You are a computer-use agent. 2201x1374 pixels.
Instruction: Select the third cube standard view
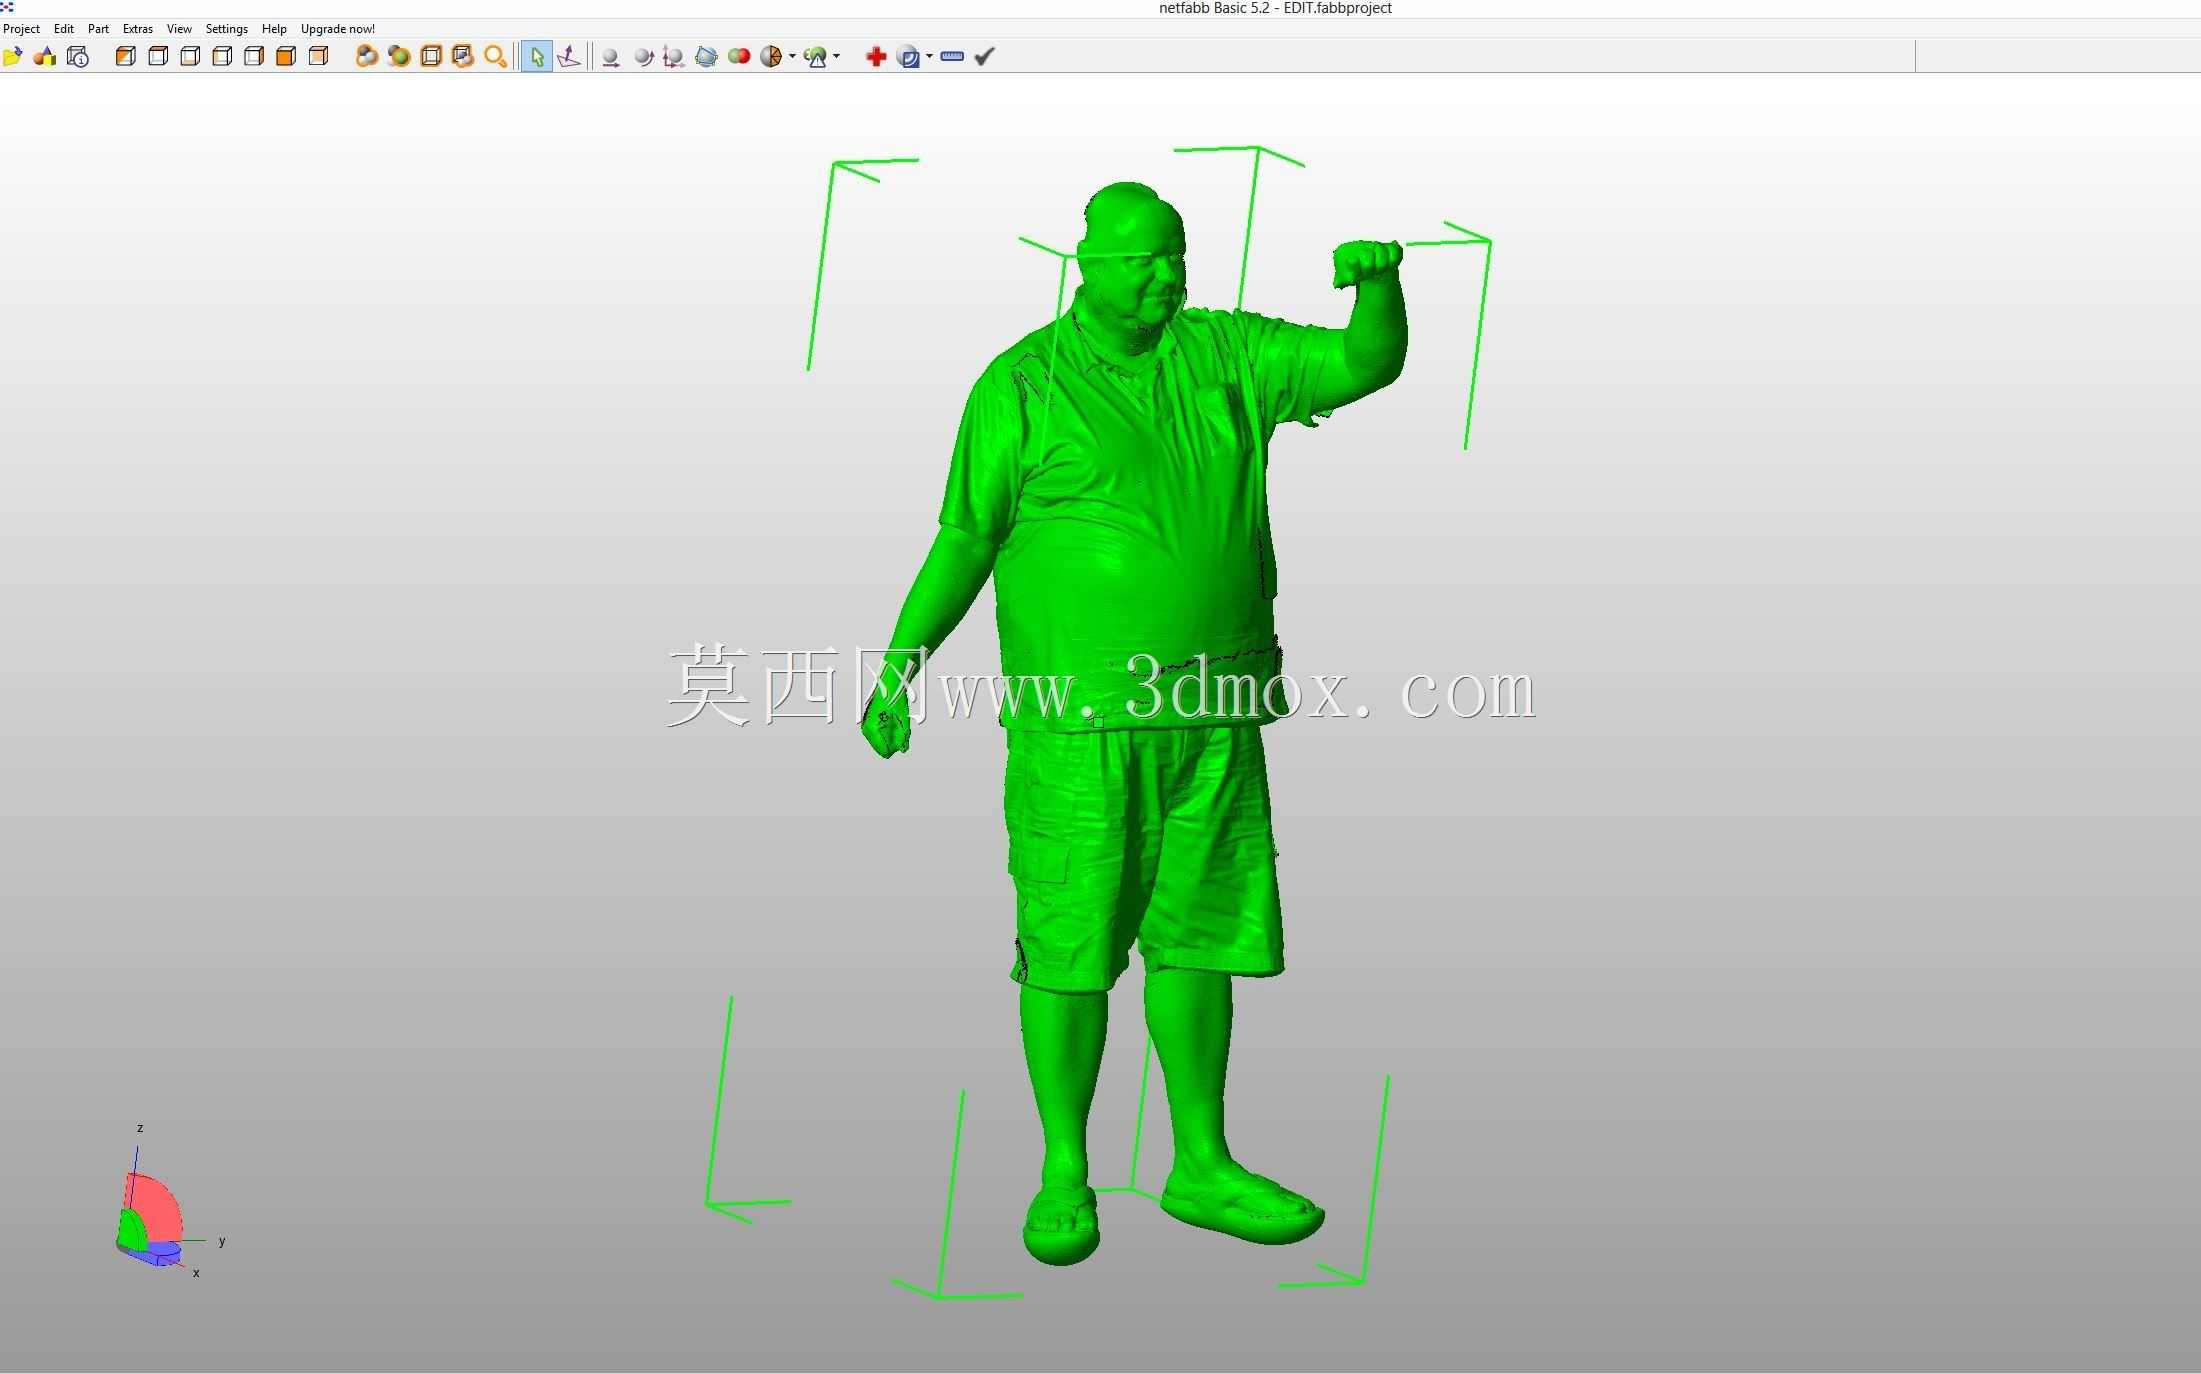point(189,57)
